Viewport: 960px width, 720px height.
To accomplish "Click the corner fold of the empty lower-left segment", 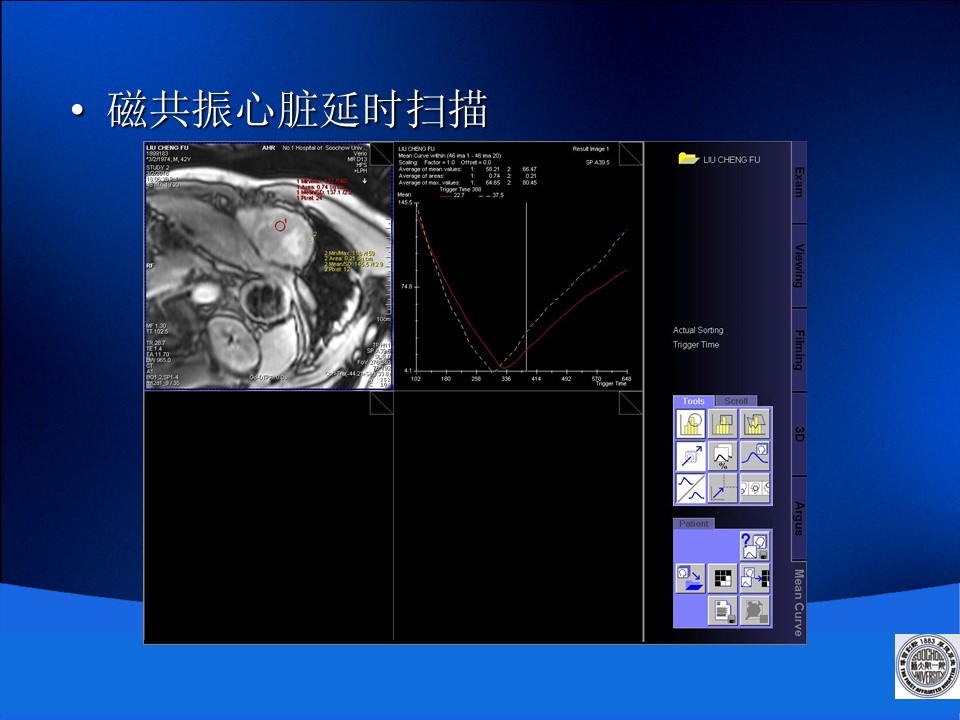I will pyautogui.click(x=381, y=404).
